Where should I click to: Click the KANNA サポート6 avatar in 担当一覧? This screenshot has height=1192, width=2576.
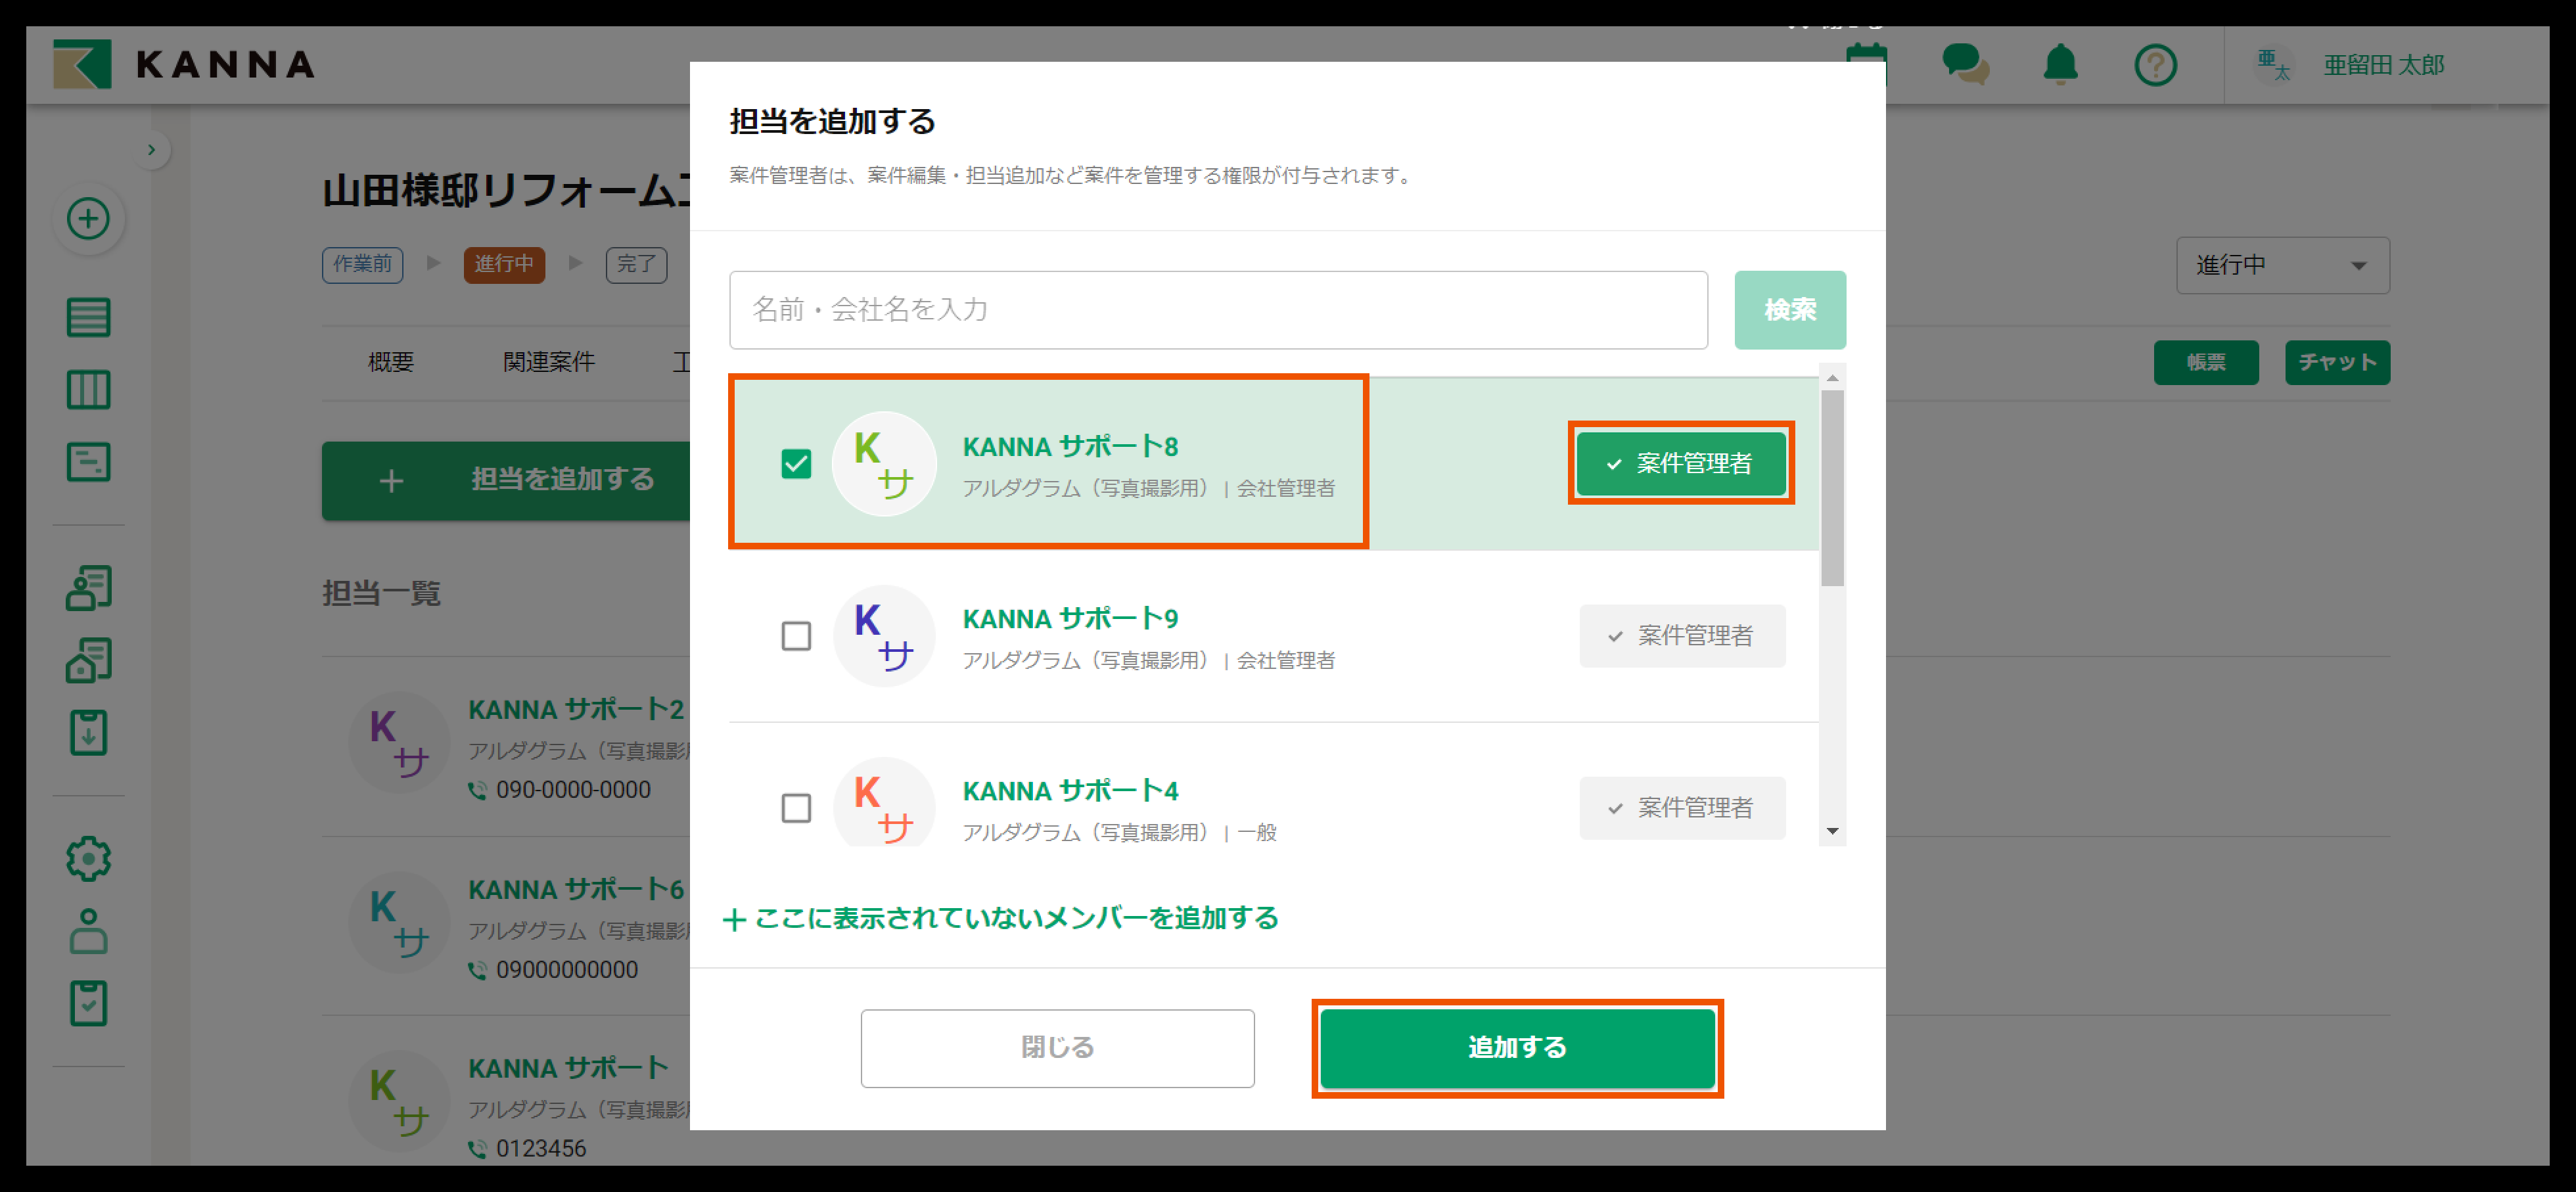[399, 922]
